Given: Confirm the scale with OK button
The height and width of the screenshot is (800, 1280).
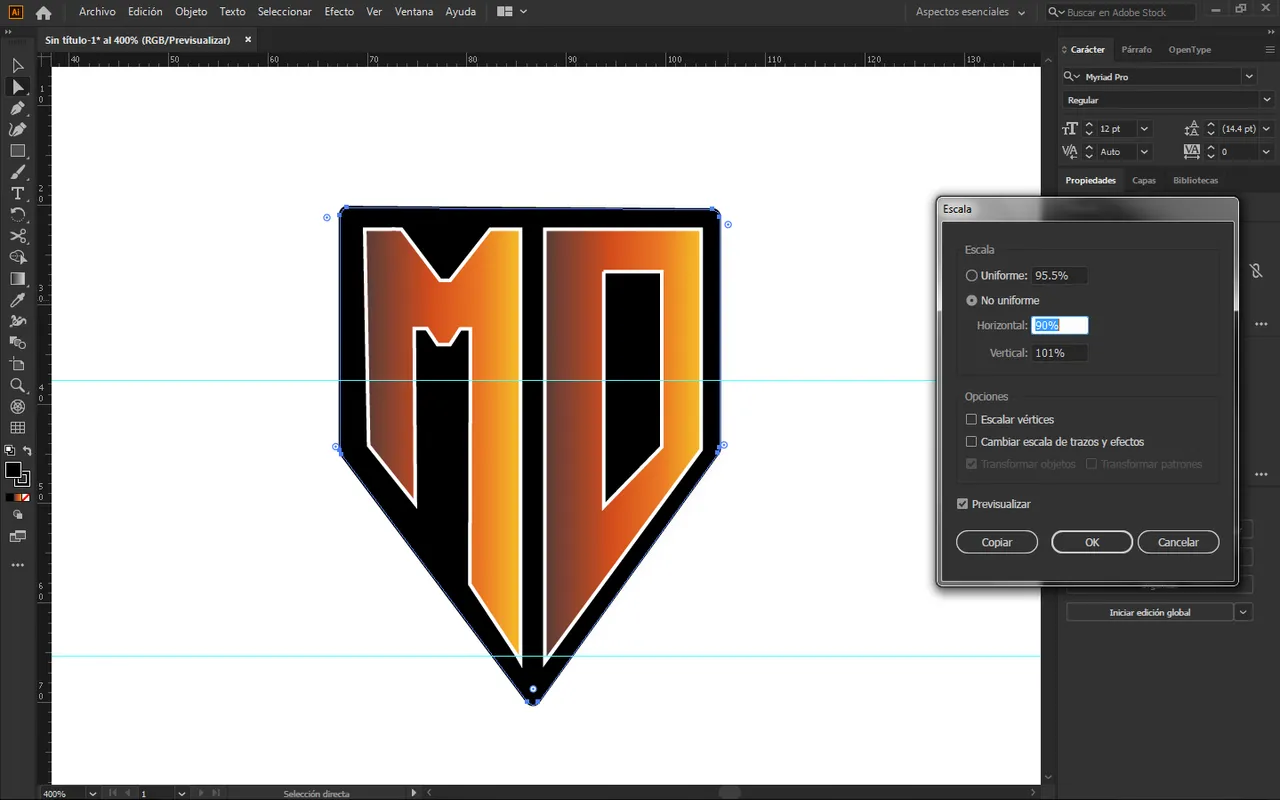Looking at the screenshot, I should tap(1092, 542).
